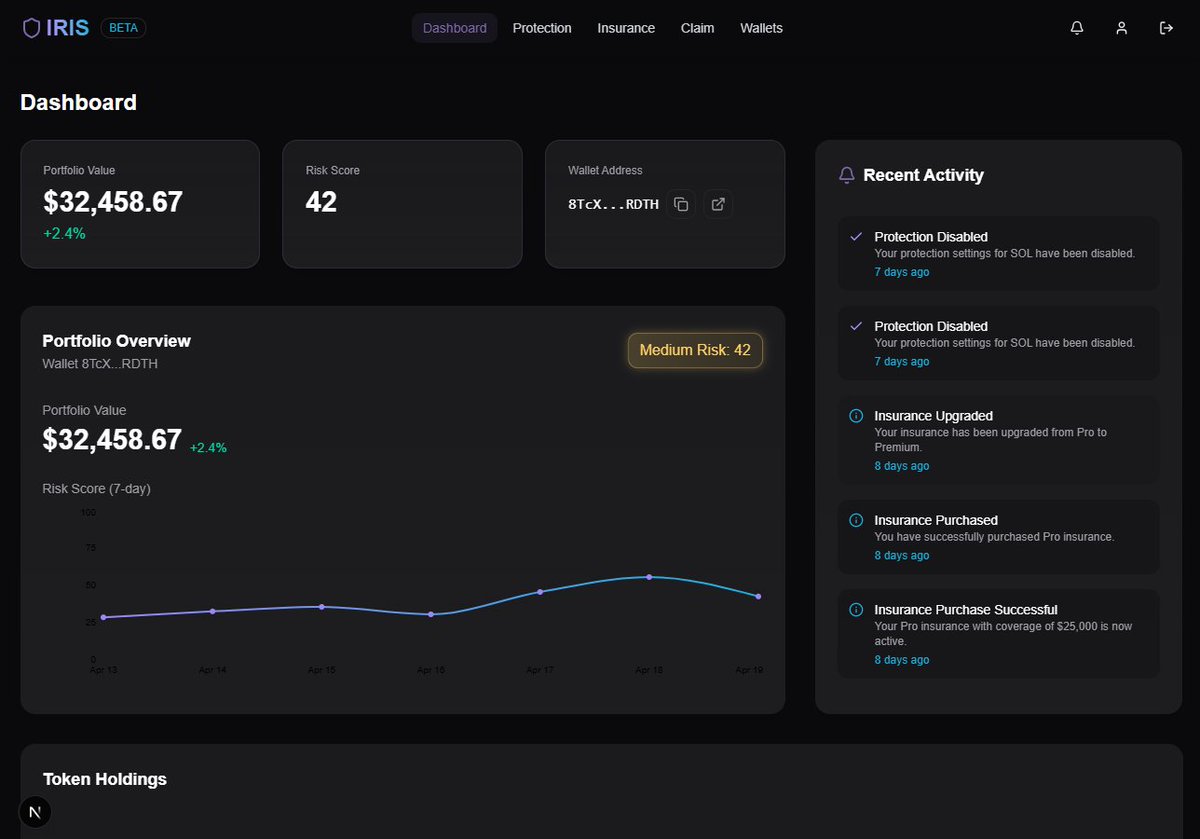Viewport: 1200px width, 839px height.
Task: Click the Token Holdings heading
Action: (105, 779)
